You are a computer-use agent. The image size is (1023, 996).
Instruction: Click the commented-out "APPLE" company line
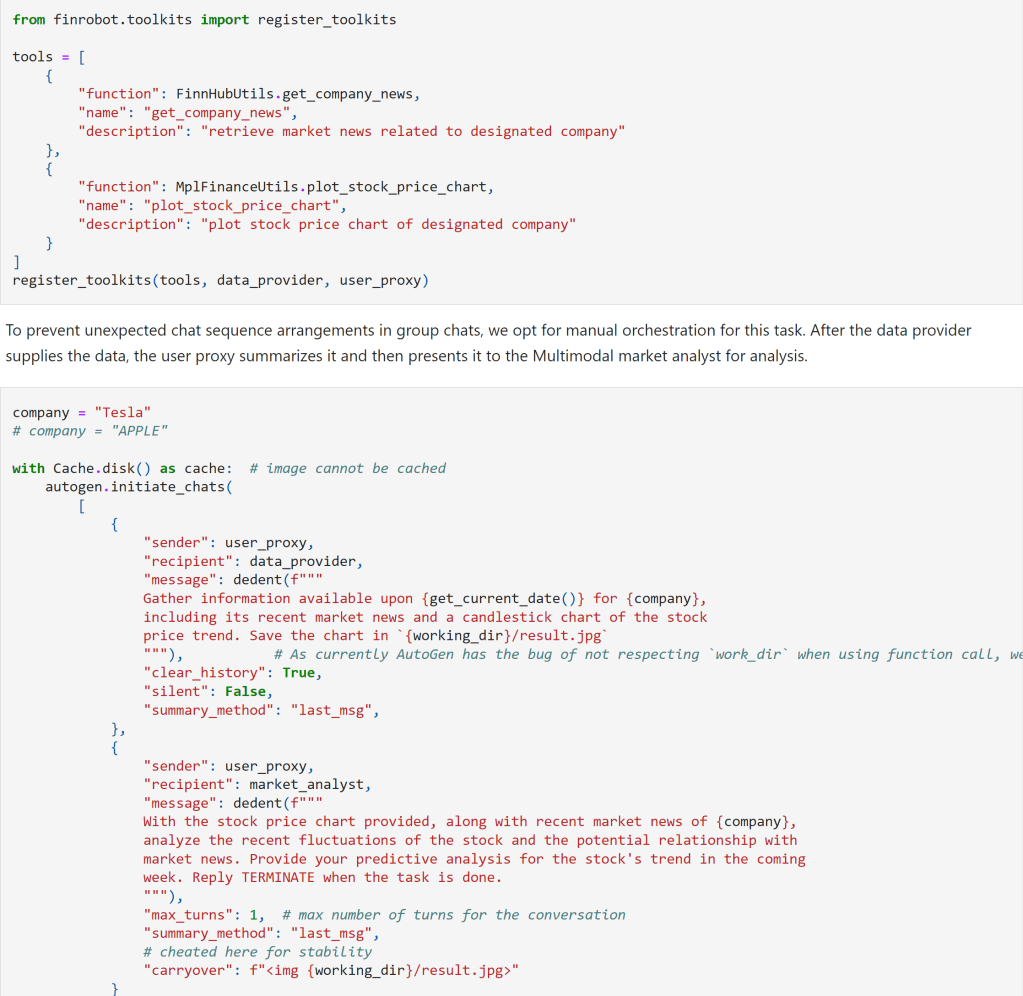point(90,431)
